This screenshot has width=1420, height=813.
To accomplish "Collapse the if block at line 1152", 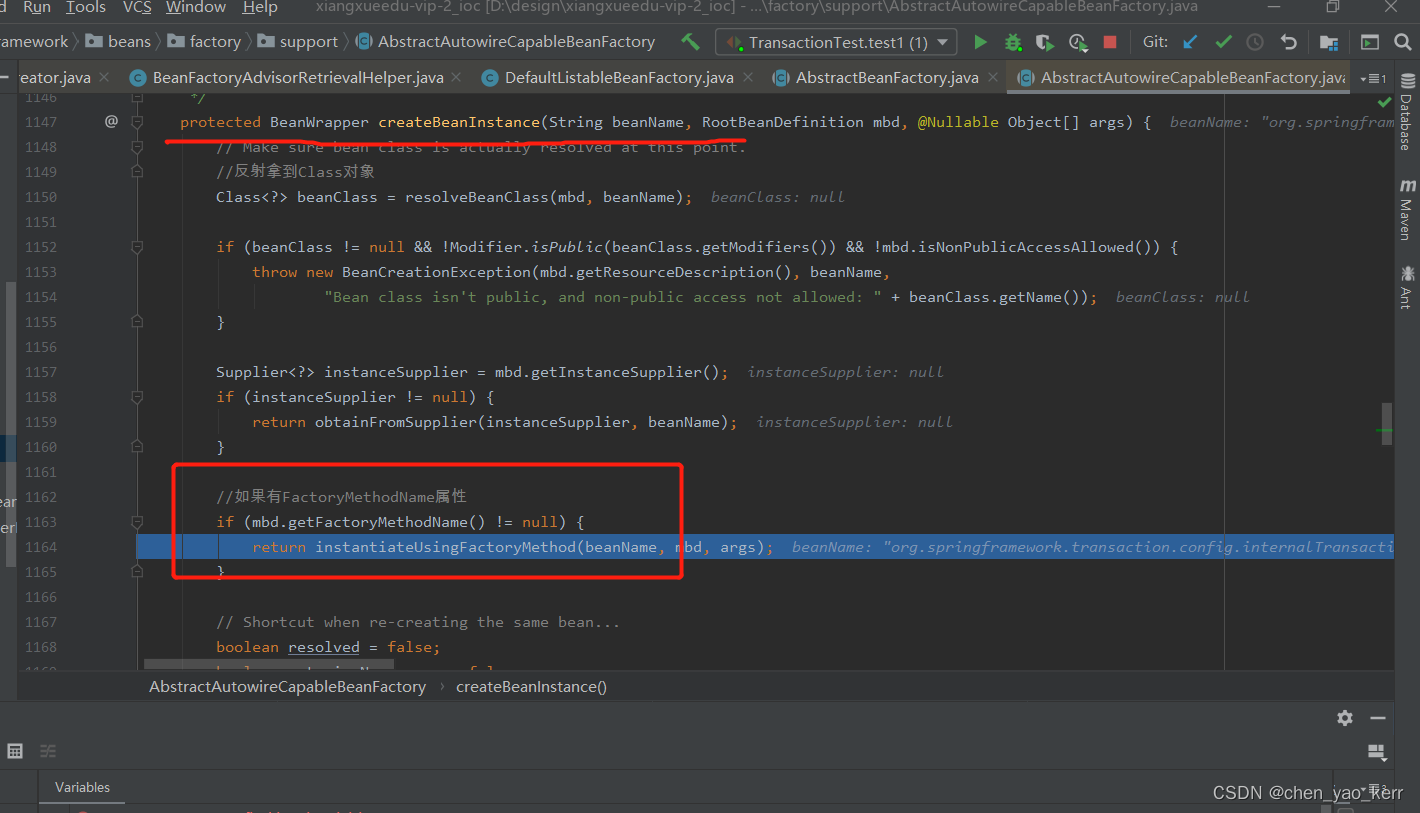I will [137, 247].
